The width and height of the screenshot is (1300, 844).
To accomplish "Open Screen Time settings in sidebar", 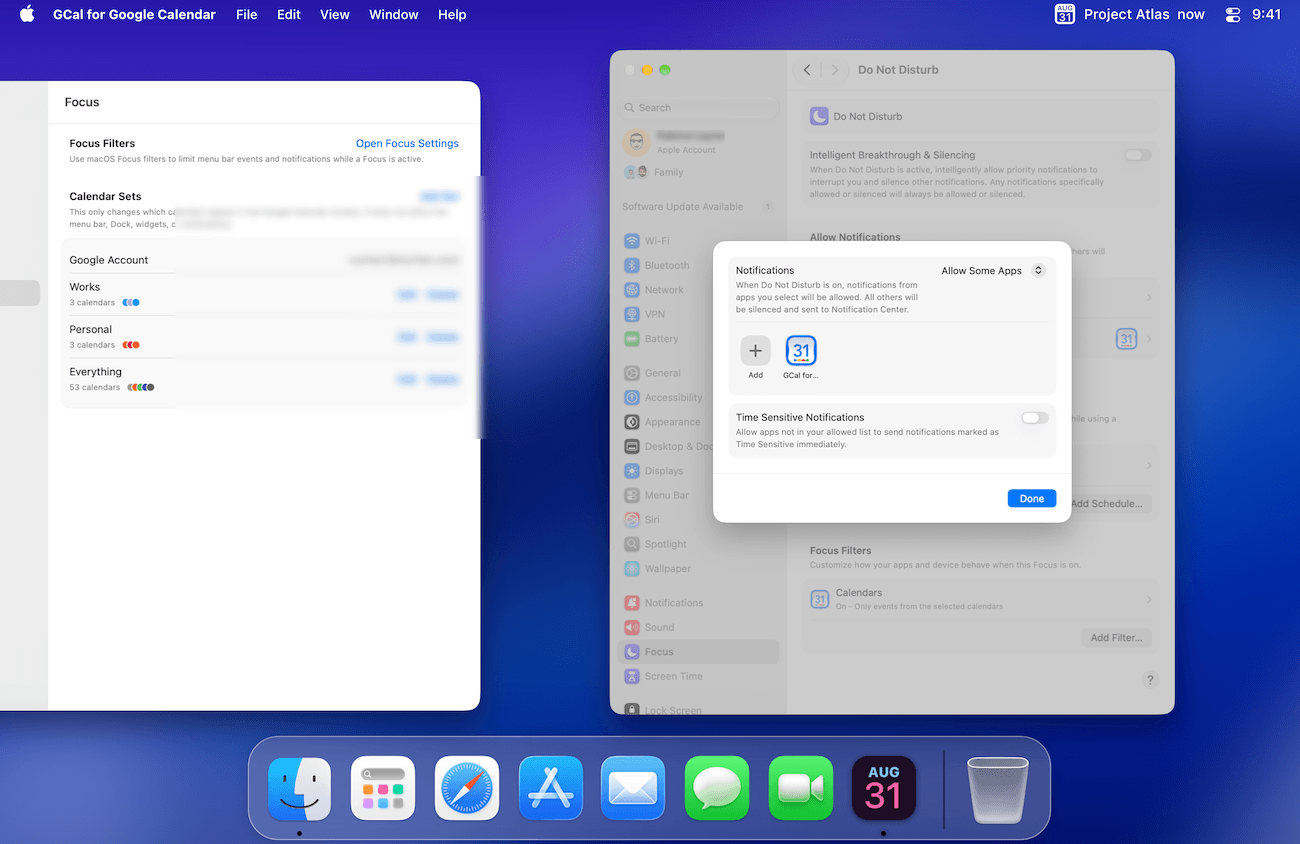I will (x=698, y=676).
